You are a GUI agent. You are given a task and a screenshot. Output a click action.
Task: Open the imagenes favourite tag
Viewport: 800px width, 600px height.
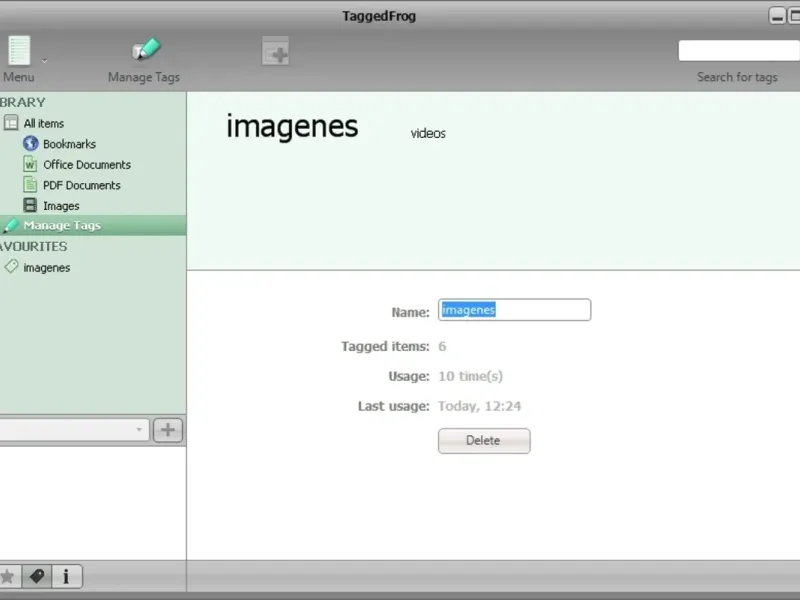pyautogui.click(x=46, y=268)
